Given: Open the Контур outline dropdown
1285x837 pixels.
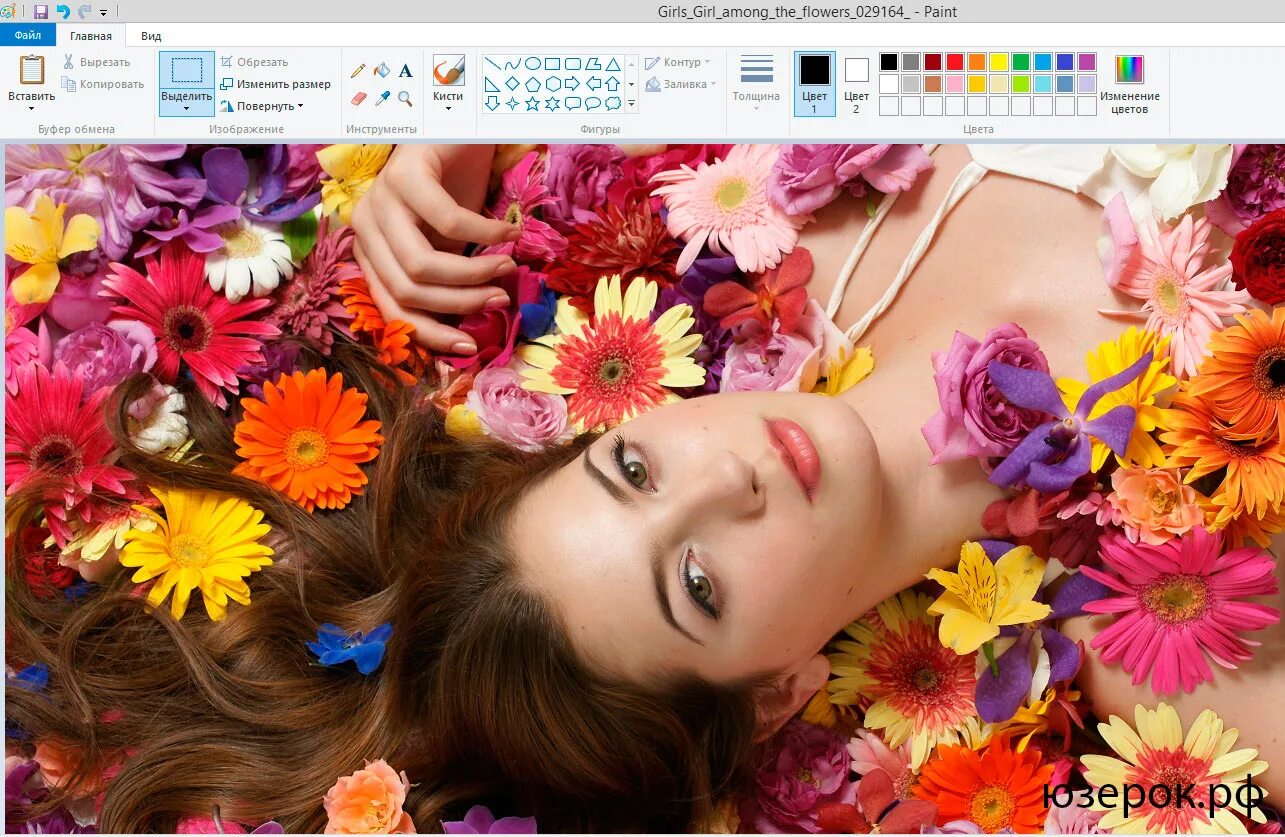Looking at the screenshot, I should pos(708,62).
